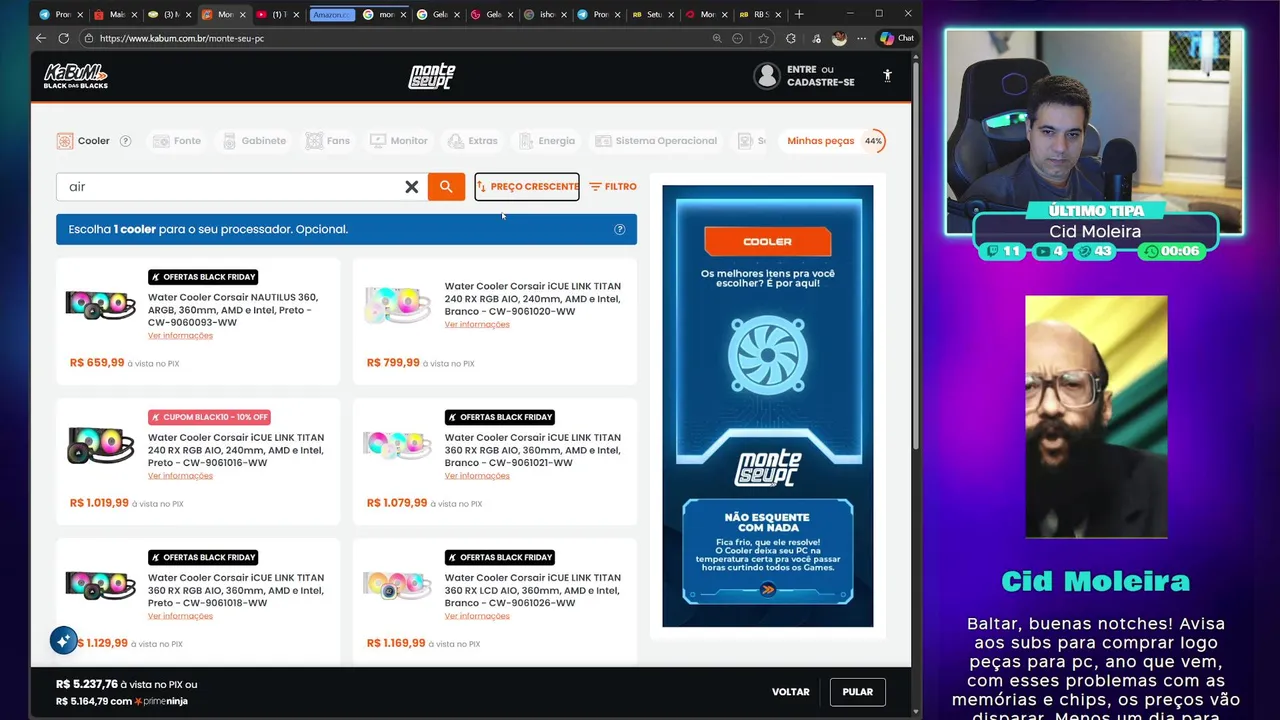Select black TITAN 240 RX cooler thumbnail
This screenshot has height=720, width=1280.
[x=100, y=446]
